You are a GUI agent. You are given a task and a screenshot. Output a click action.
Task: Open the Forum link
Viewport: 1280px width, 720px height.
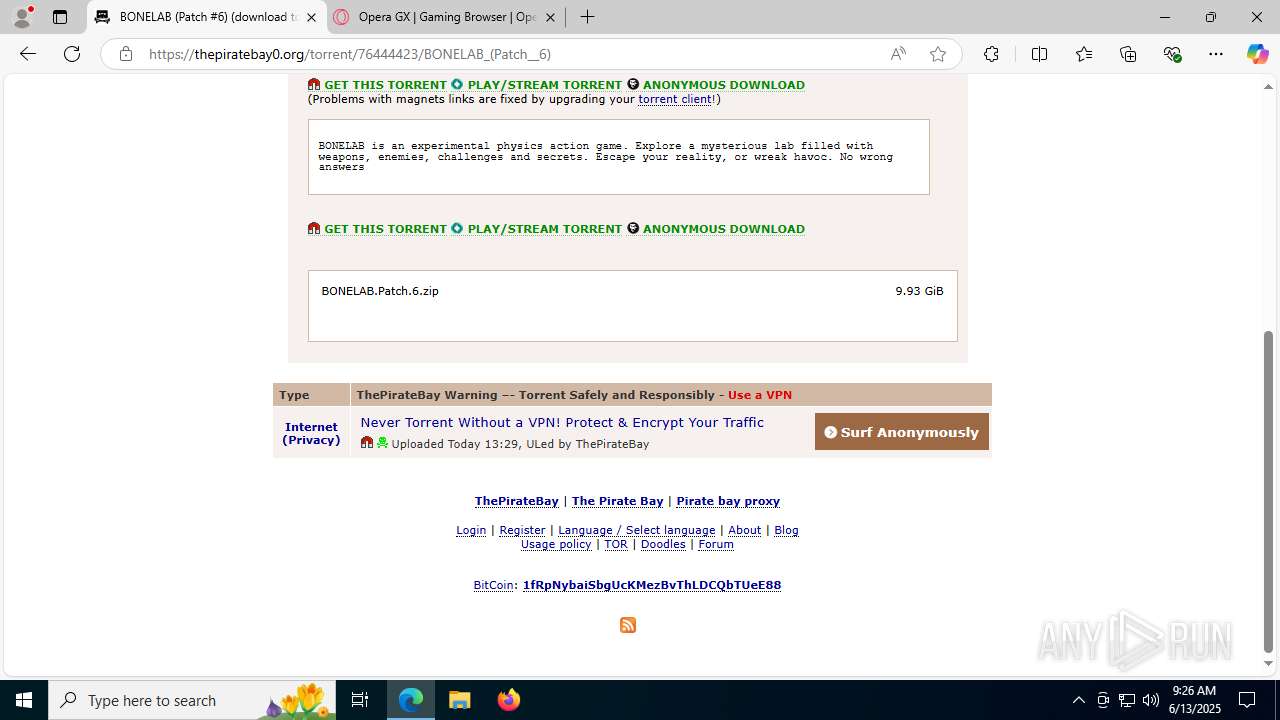tap(716, 544)
